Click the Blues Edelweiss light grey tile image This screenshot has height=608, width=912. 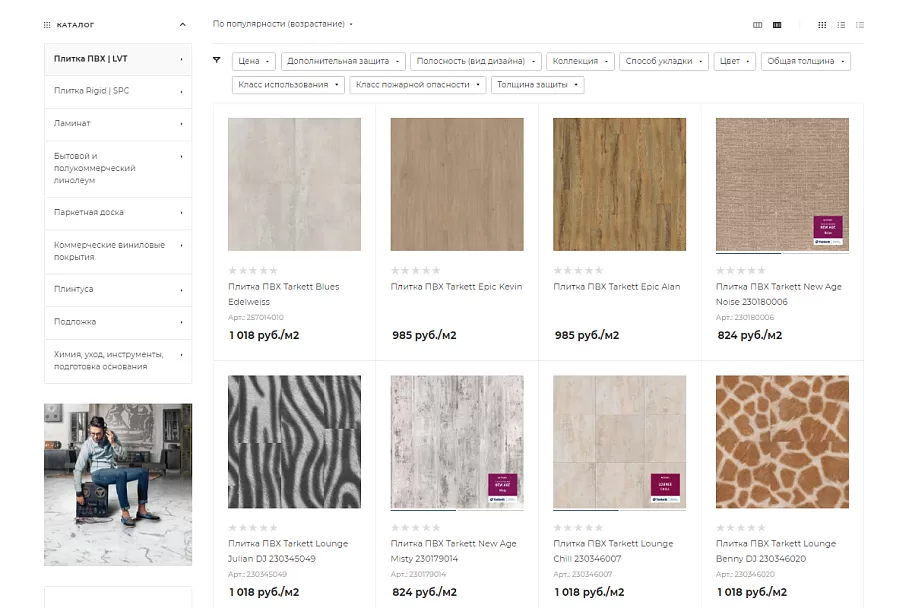(x=294, y=184)
